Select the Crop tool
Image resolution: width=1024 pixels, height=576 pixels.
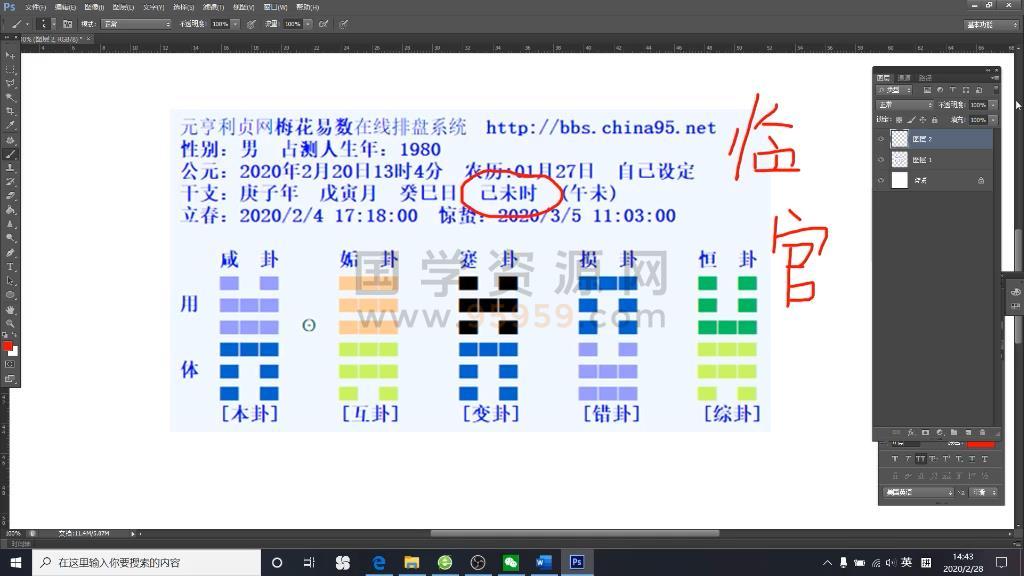(10, 111)
